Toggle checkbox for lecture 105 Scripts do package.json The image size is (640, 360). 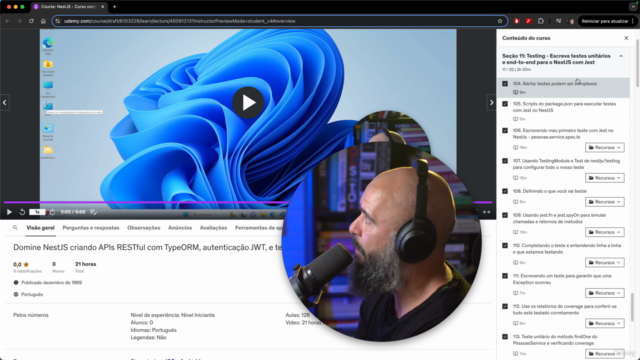coord(505,104)
